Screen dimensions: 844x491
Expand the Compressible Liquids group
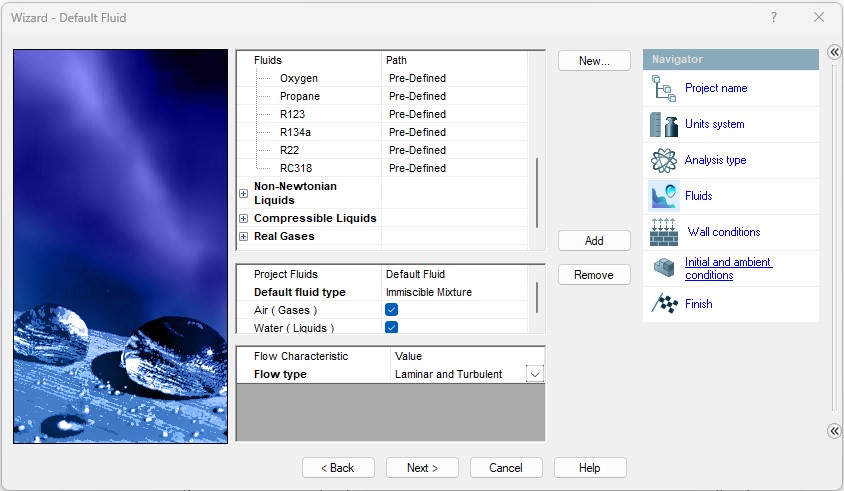[x=243, y=218]
